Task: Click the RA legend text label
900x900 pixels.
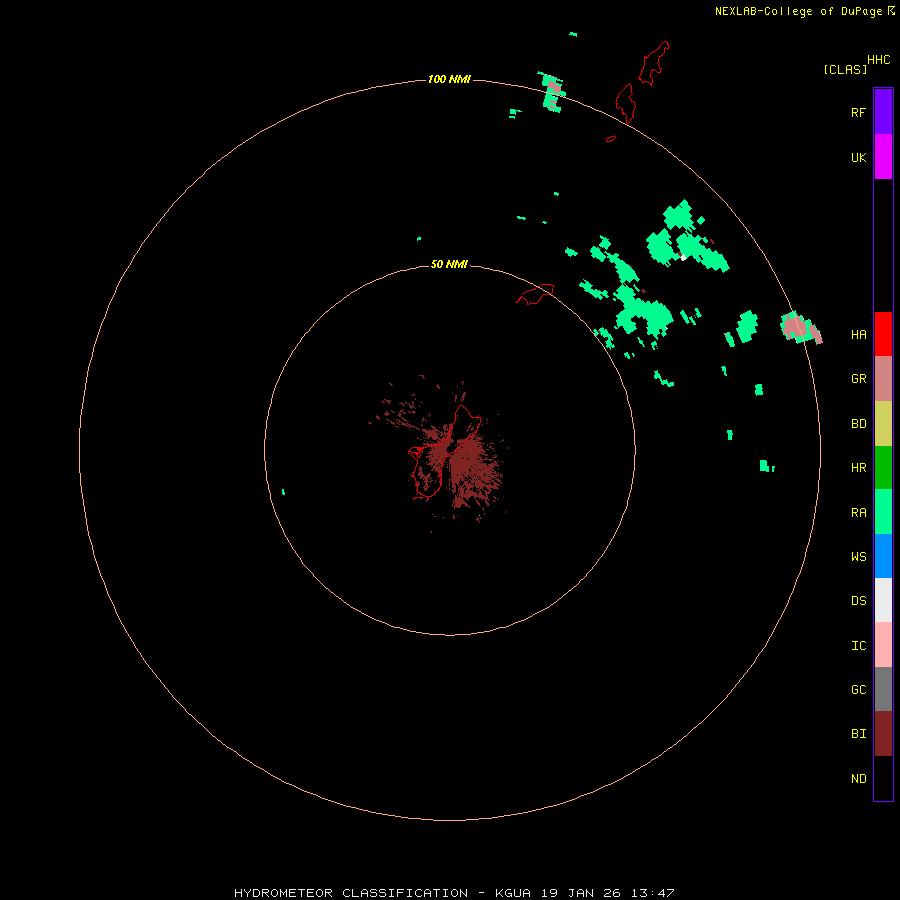Action: [x=858, y=513]
